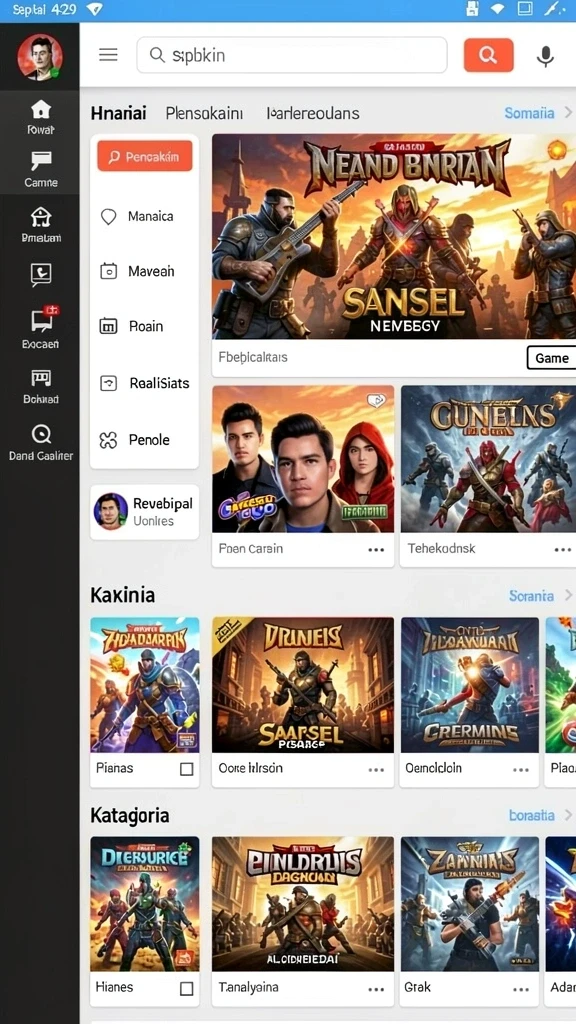Click the Kakinia section heading
This screenshot has width=576, height=1024.
point(122,595)
